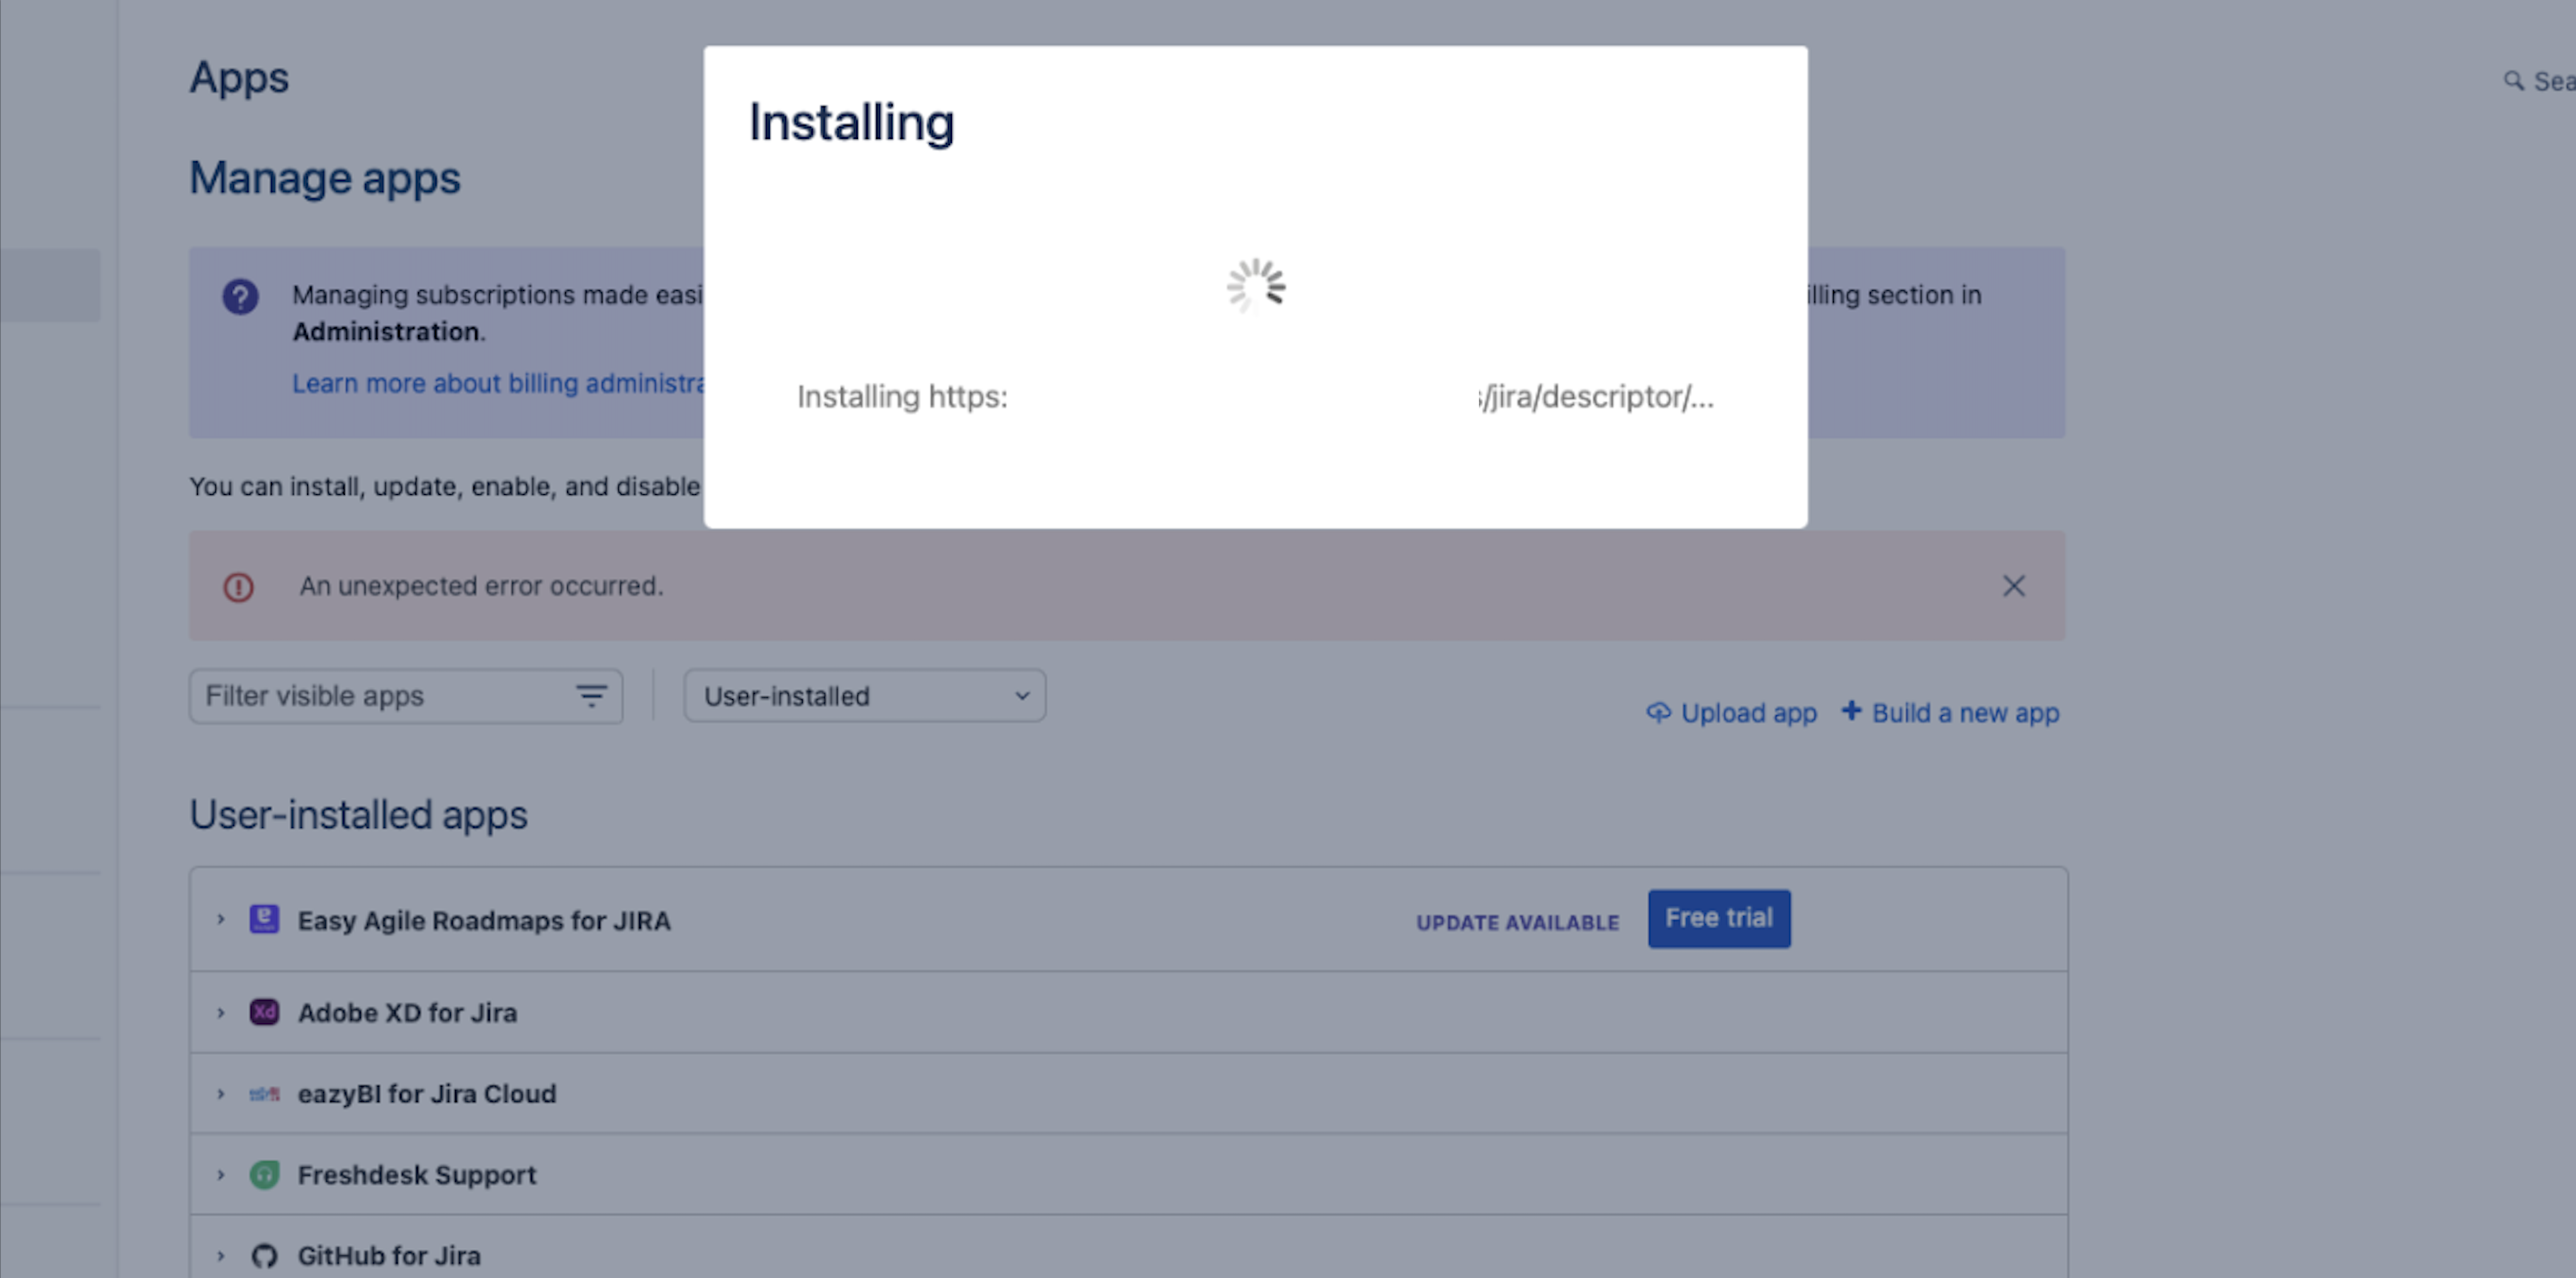Expand the eazyBI for Jira Cloud row
The width and height of the screenshot is (2576, 1278).
[x=221, y=1093]
